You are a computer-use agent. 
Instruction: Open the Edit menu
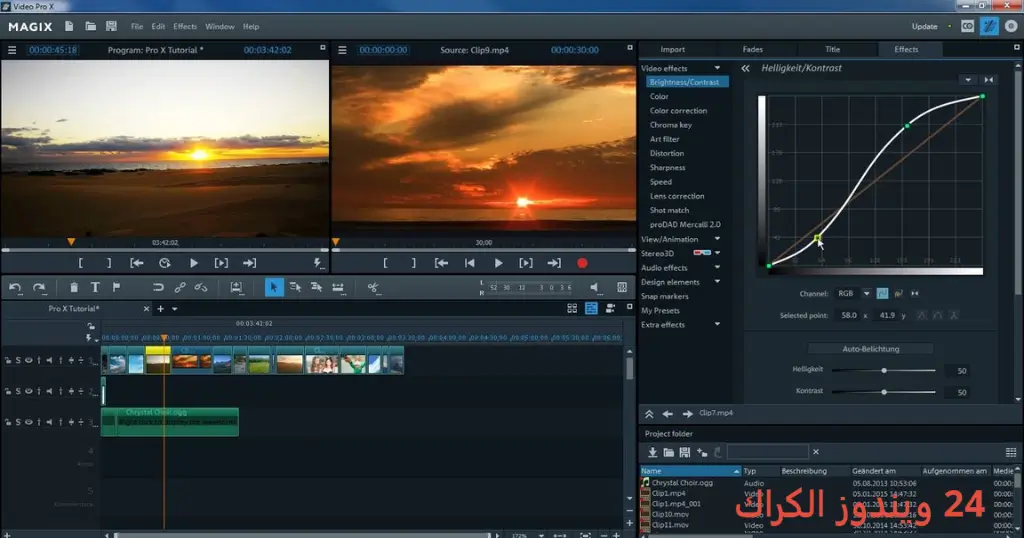(158, 27)
